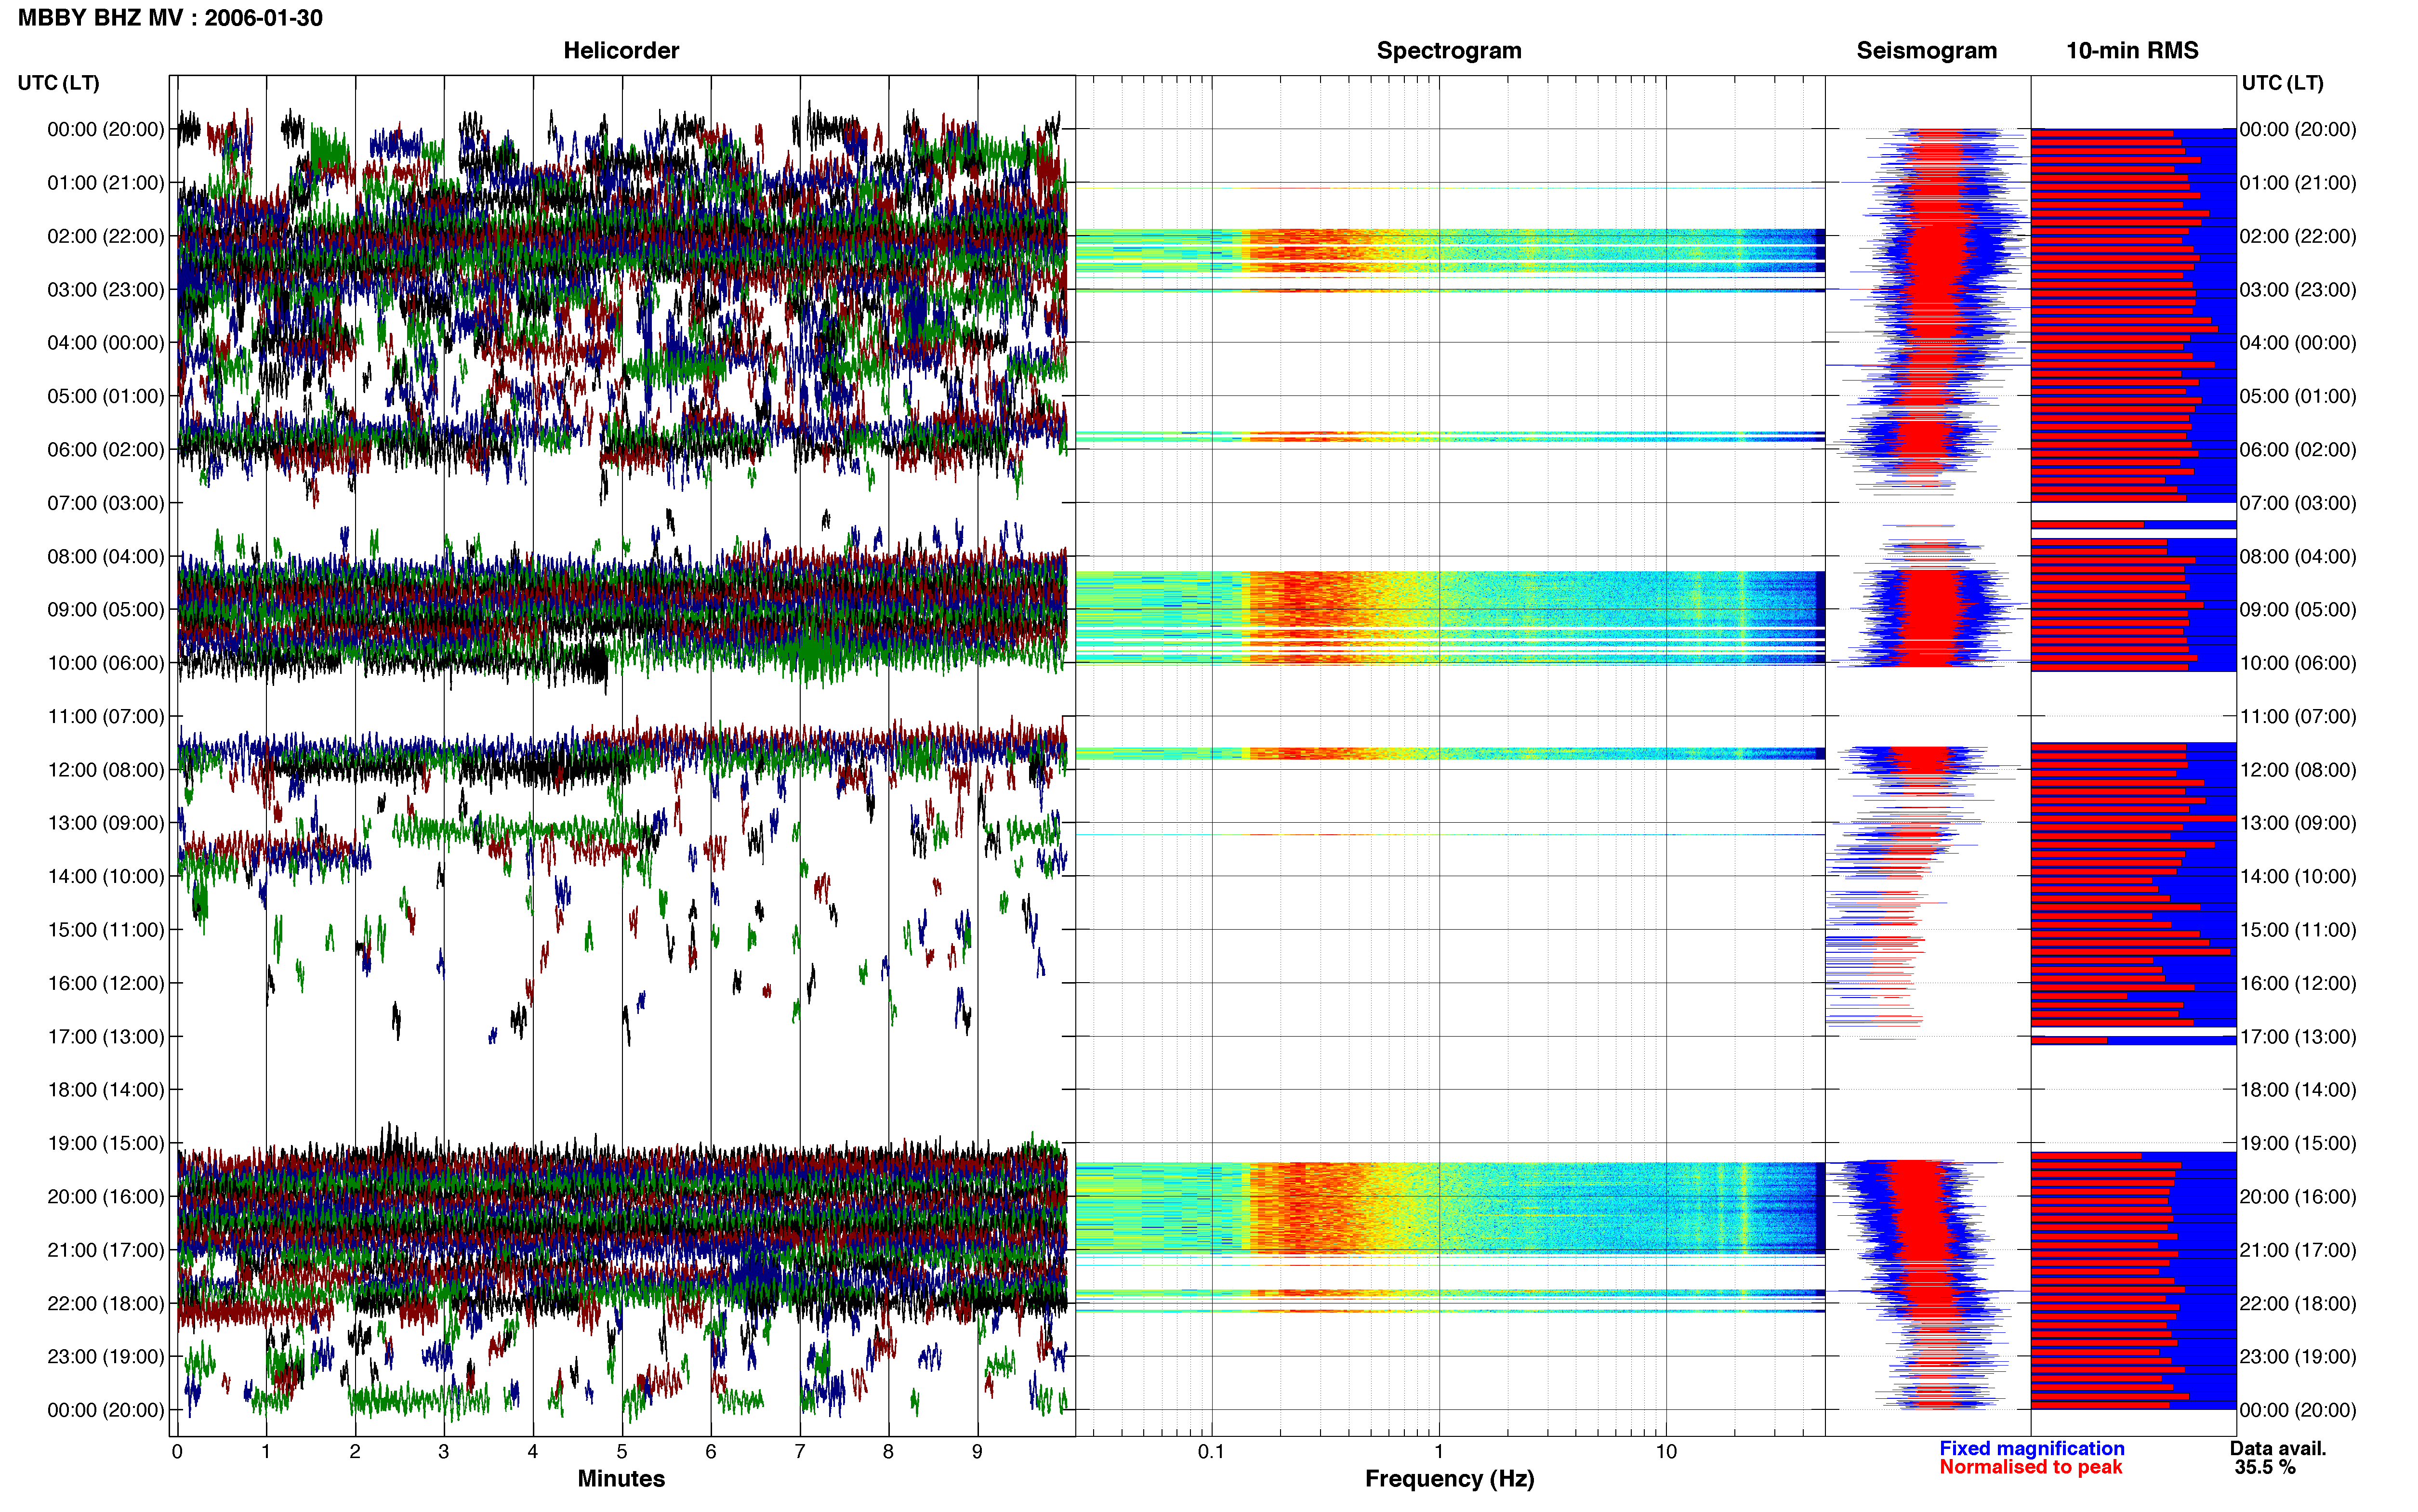The image size is (2418, 1512).
Task: Click the right 14:00 (10:00) time label
Action: pyautogui.click(x=2298, y=877)
